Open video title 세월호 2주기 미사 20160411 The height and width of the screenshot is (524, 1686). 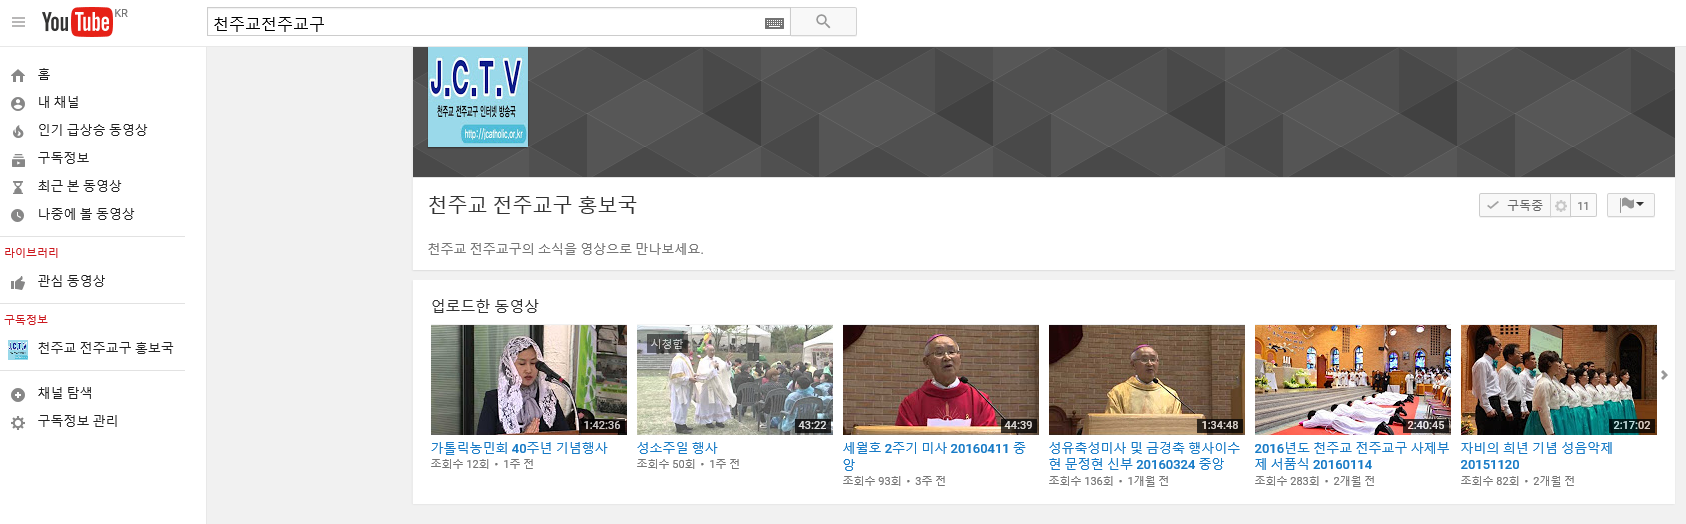[x=934, y=456]
